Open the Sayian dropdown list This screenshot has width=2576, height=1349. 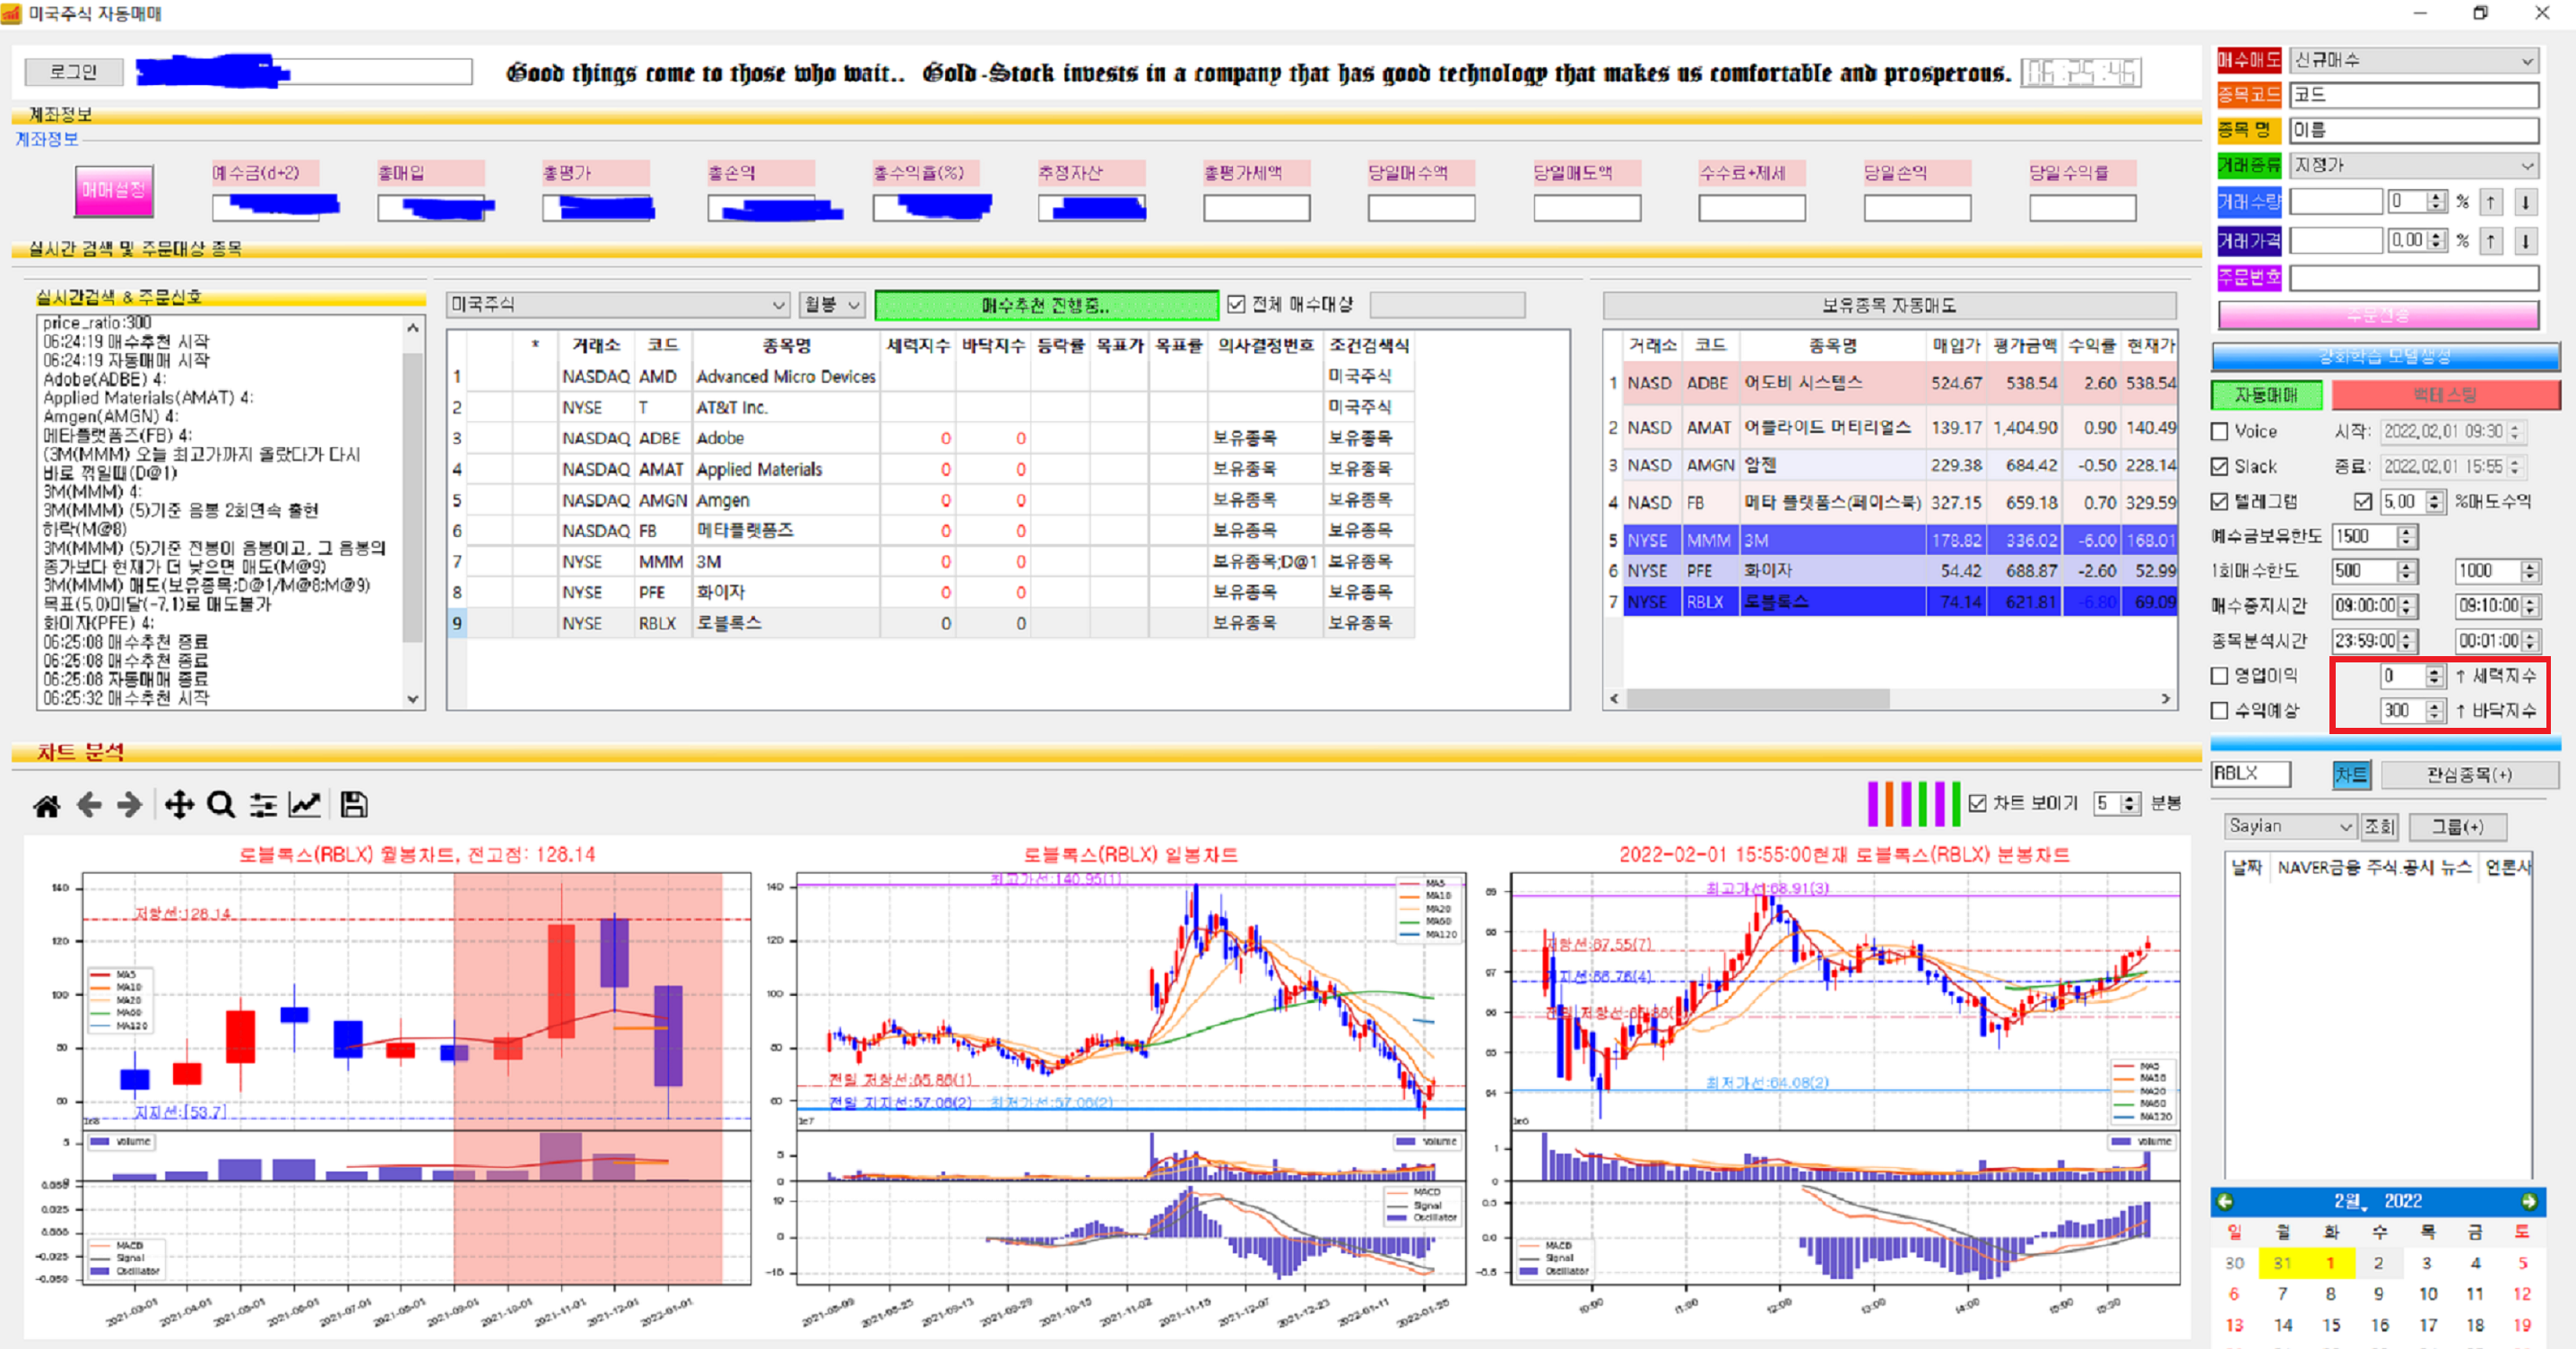[x=2289, y=826]
